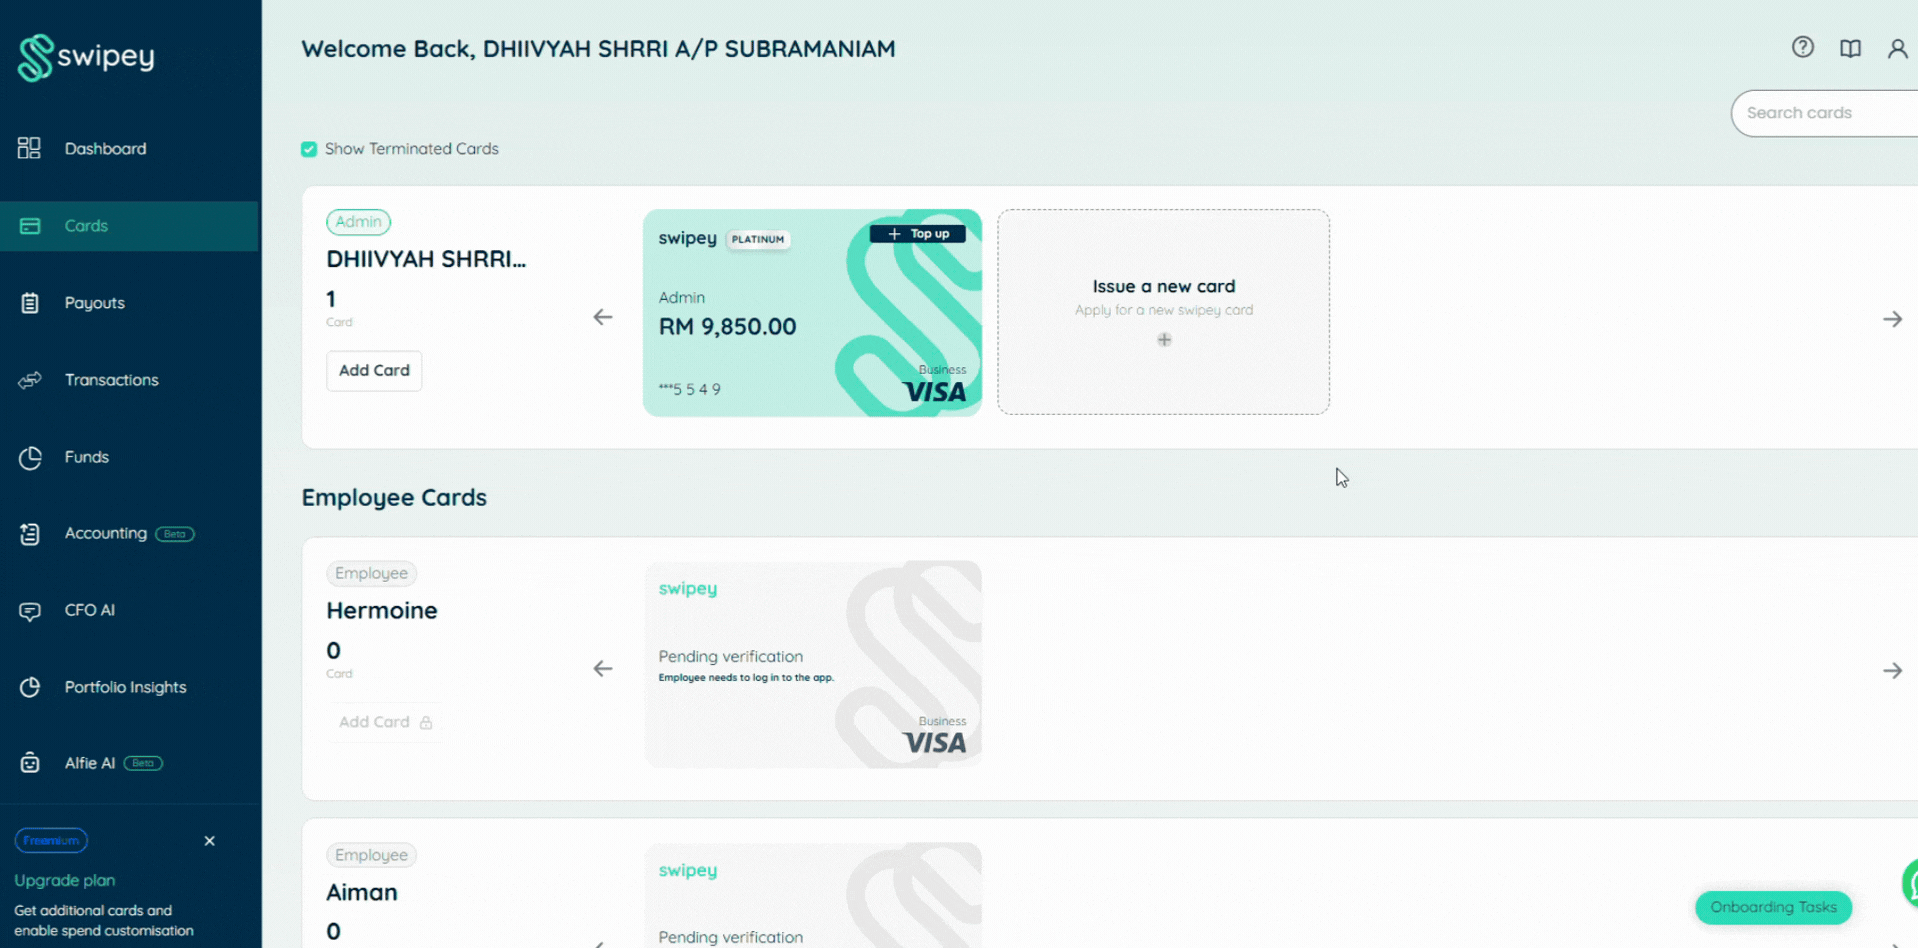Click Add Card button for Admin
Viewport: 1918px width, 948px height.
374,370
